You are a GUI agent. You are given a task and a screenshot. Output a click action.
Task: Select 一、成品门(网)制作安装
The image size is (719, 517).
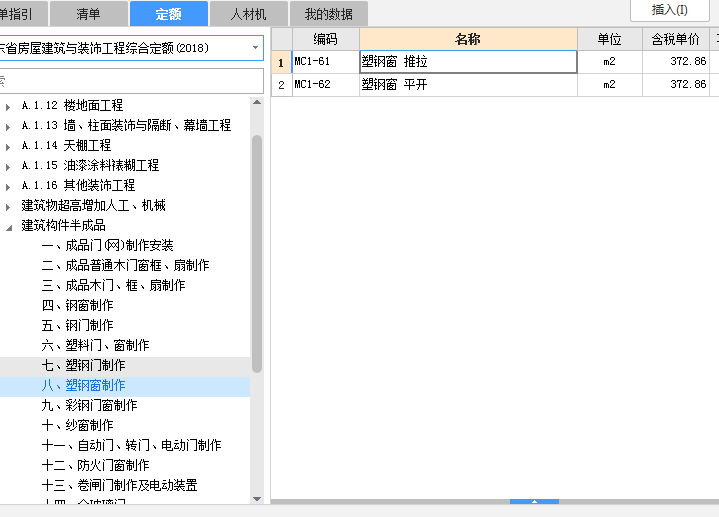tap(107, 245)
